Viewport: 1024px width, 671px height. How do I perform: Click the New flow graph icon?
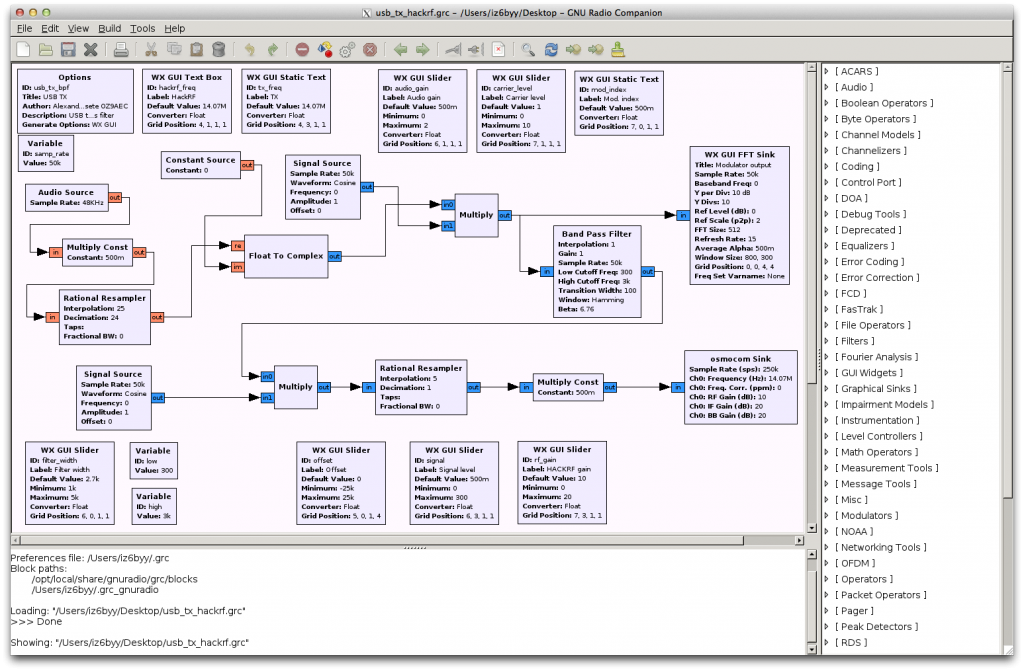coord(22,49)
